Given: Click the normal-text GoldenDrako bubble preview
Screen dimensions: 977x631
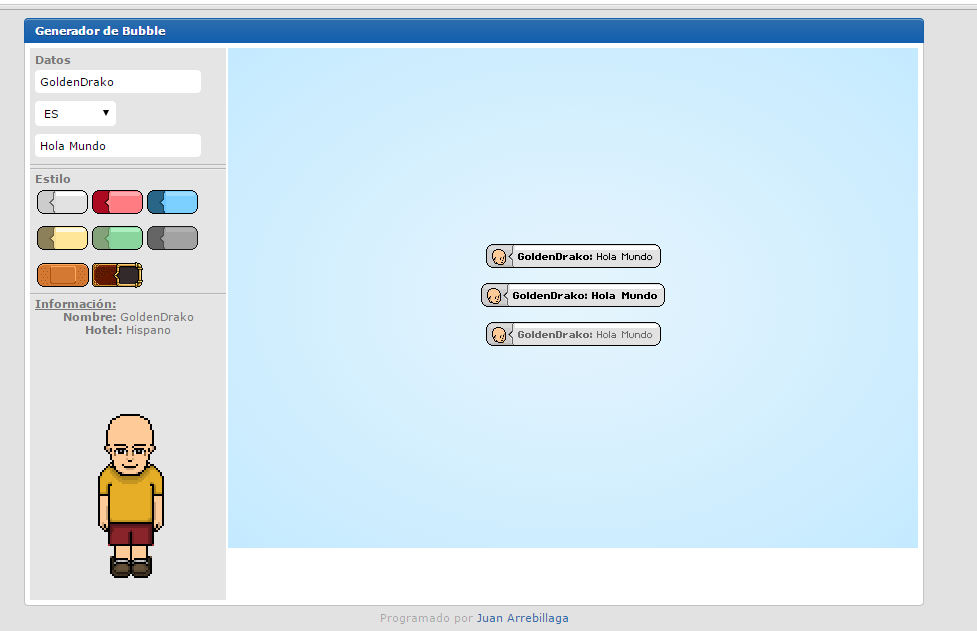Looking at the screenshot, I should [x=573, y=256].
